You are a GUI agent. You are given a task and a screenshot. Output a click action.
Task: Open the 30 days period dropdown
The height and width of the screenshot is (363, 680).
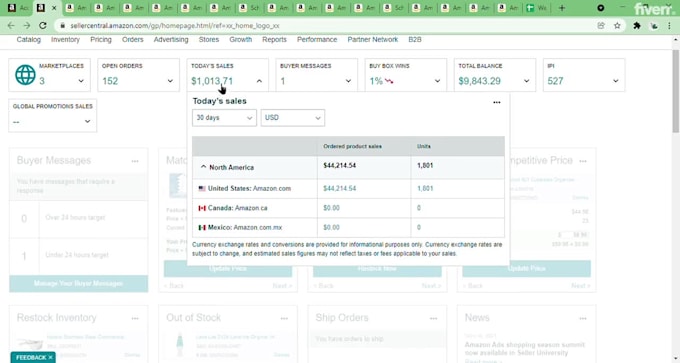click(224, 118)
